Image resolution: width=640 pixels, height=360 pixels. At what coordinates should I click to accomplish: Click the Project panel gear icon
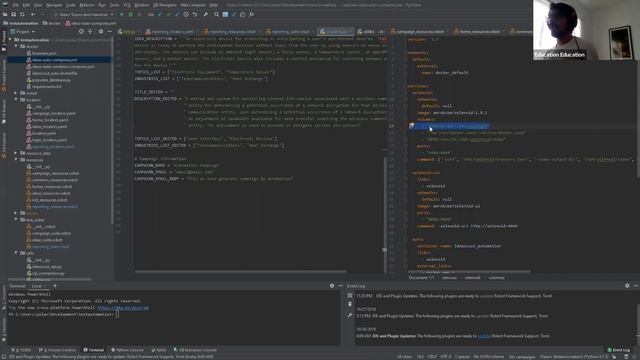[101, 31]
